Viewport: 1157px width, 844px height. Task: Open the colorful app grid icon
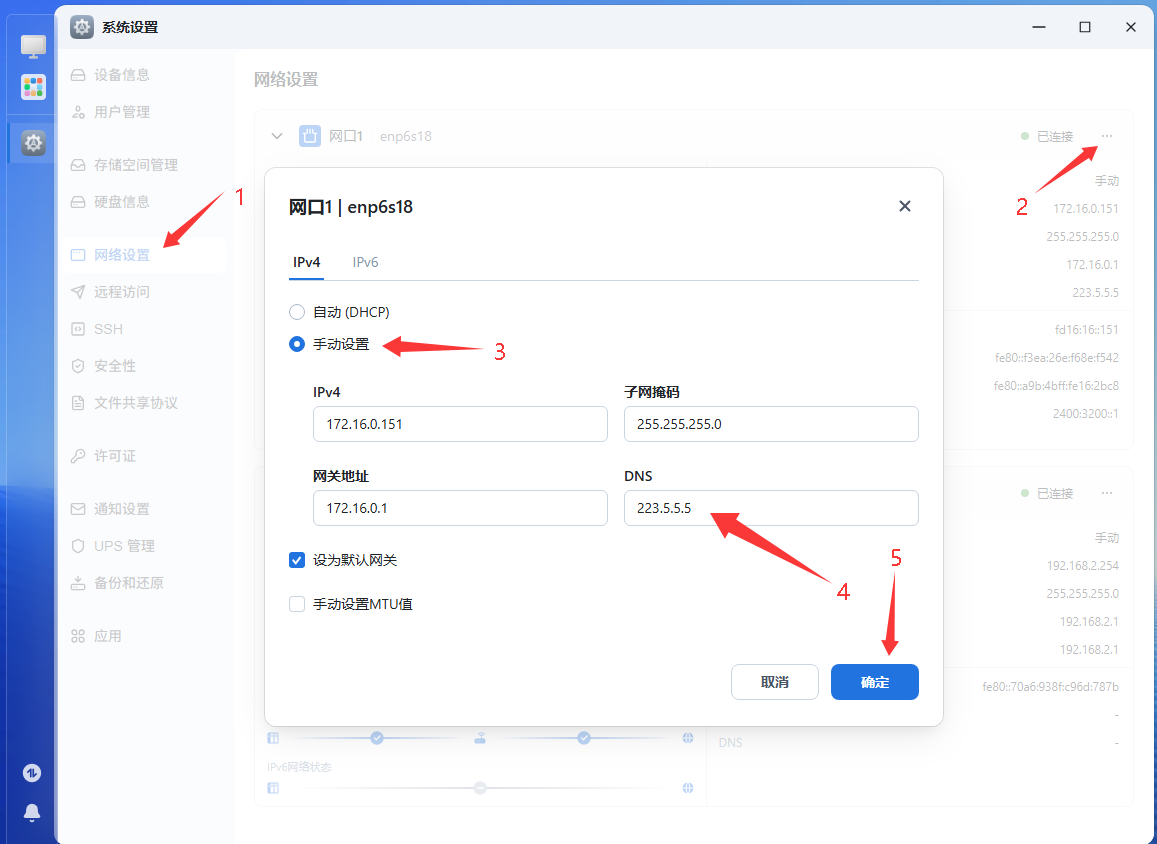[33, 87]
